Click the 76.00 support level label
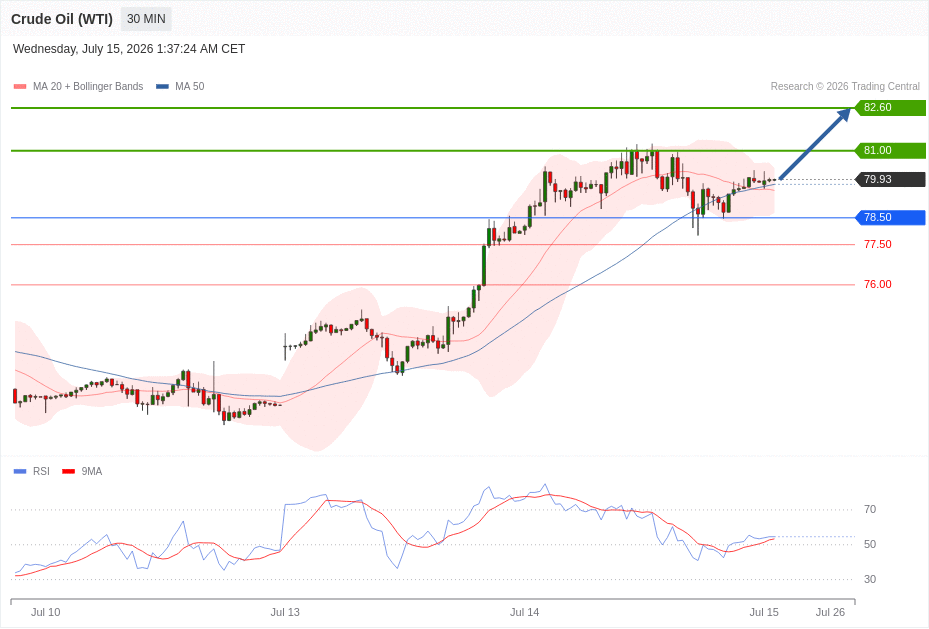The height and width of the screenshot is (629, 929). 877,284
